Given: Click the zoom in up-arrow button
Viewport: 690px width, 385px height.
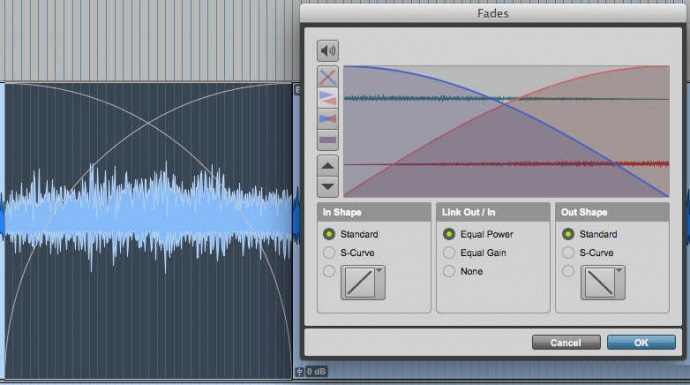Looking at the screenshot, I should [x=327, y=166].
